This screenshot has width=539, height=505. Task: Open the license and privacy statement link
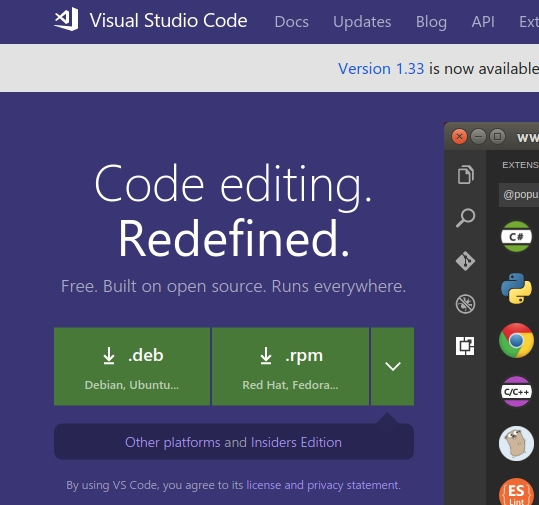(x=323, y=485)
